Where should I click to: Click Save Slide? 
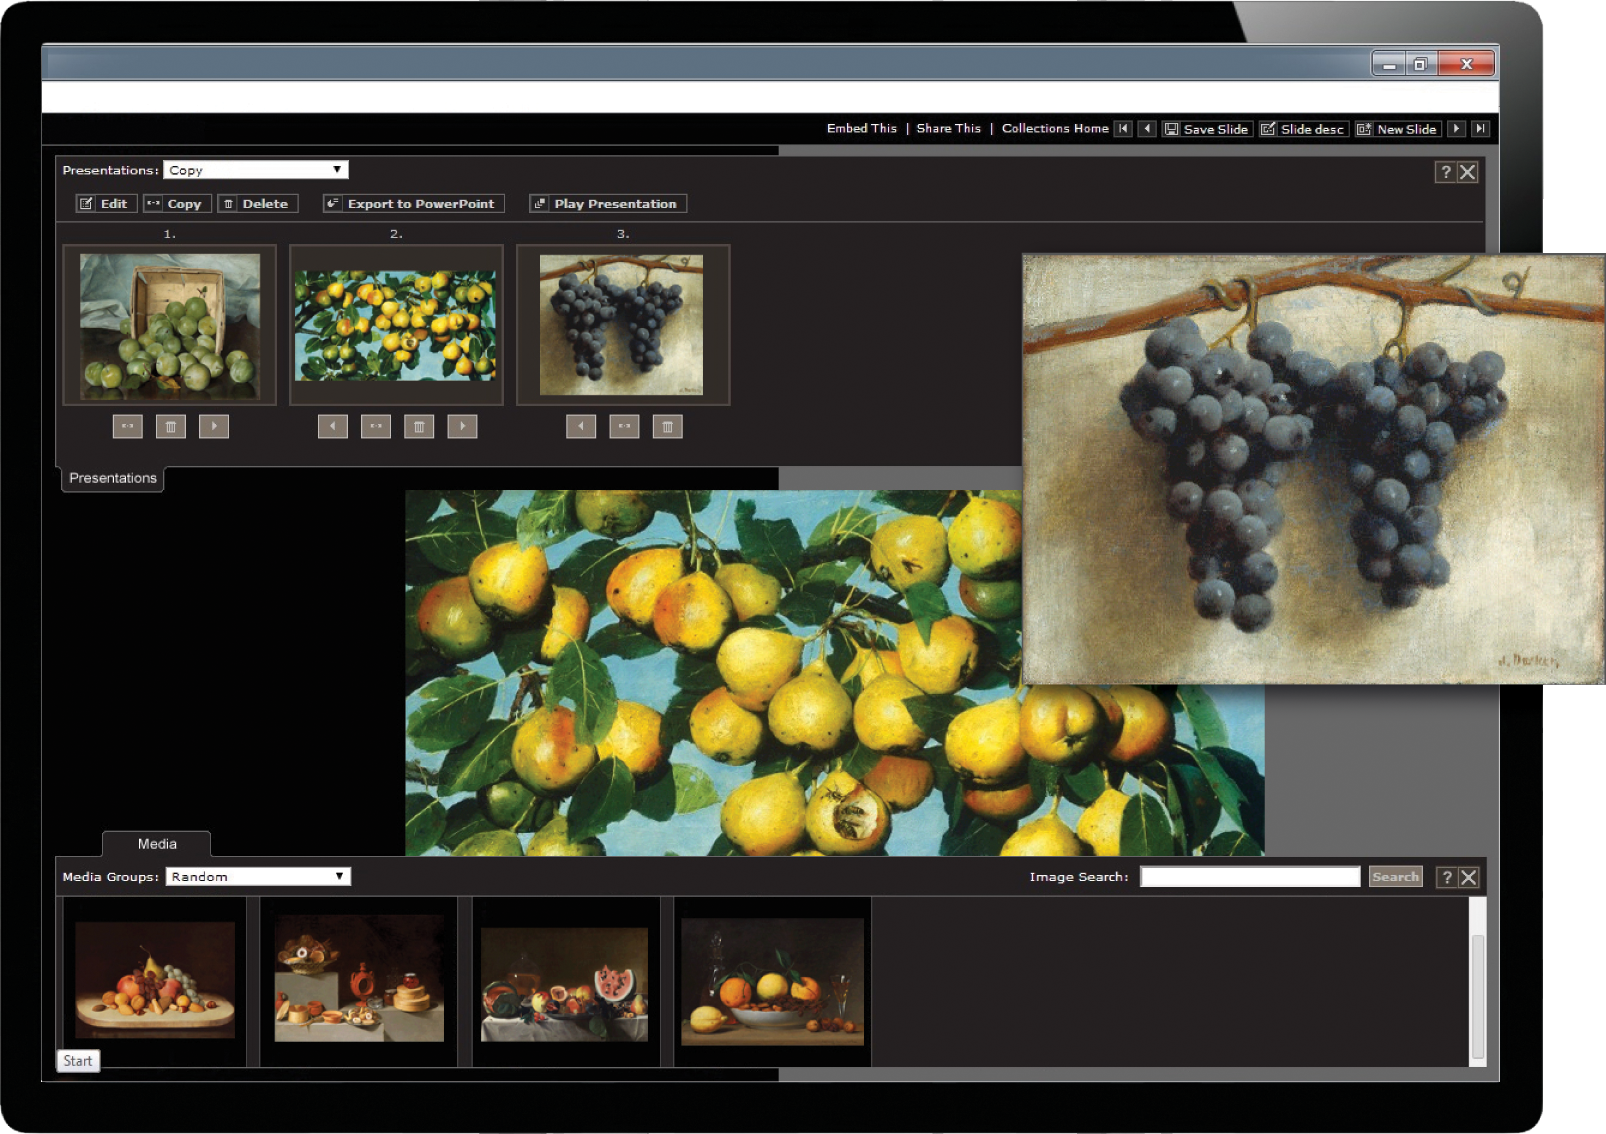1206,129
